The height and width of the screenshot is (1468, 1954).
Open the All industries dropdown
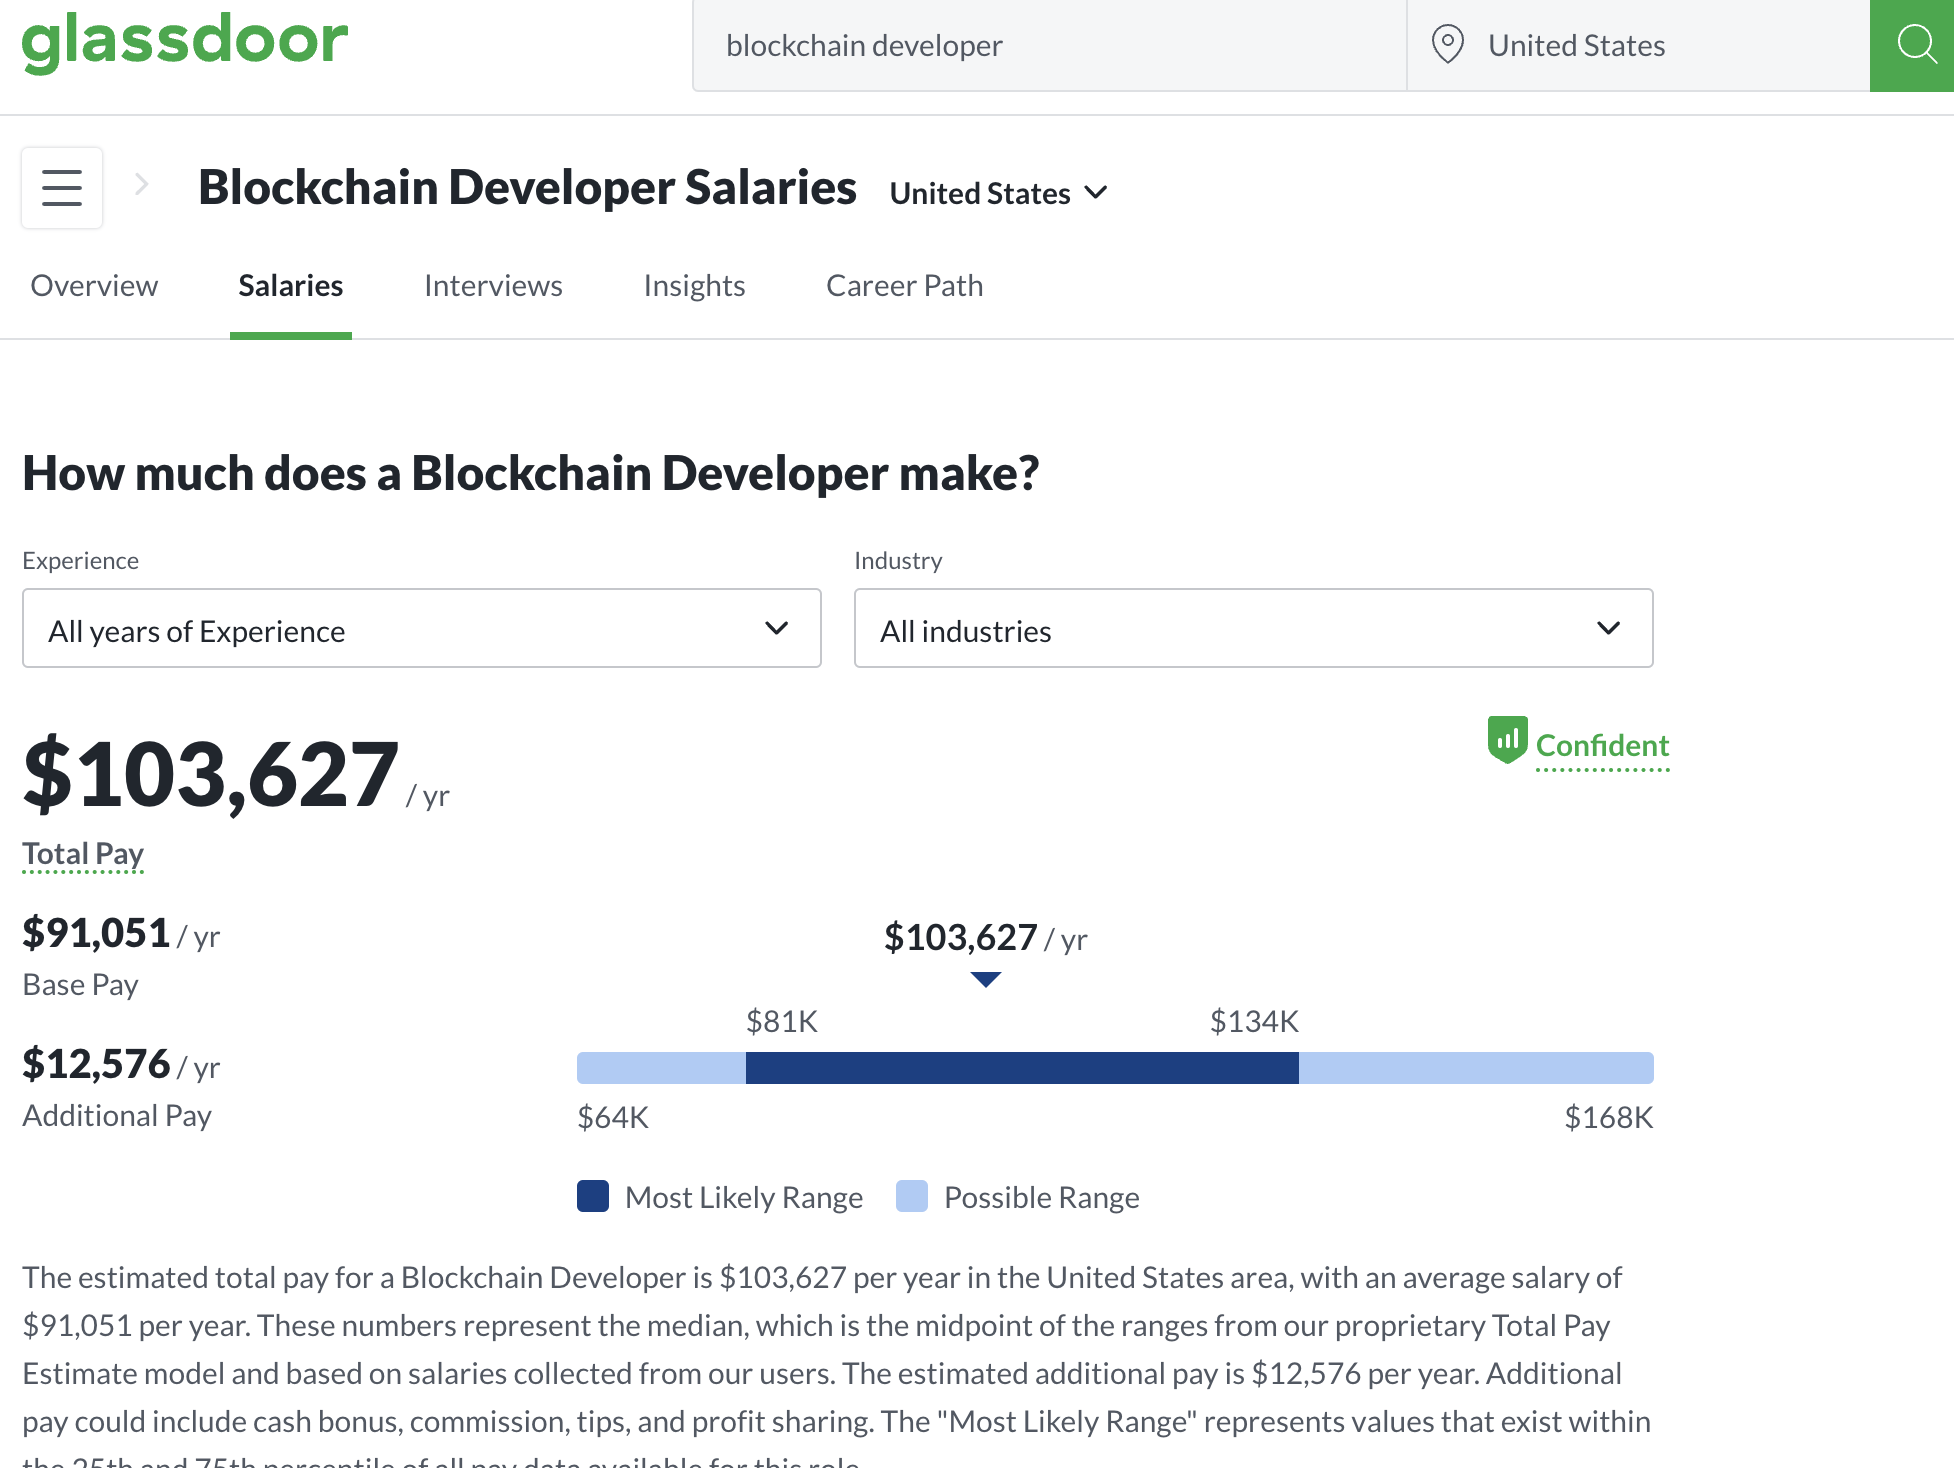1252,629
